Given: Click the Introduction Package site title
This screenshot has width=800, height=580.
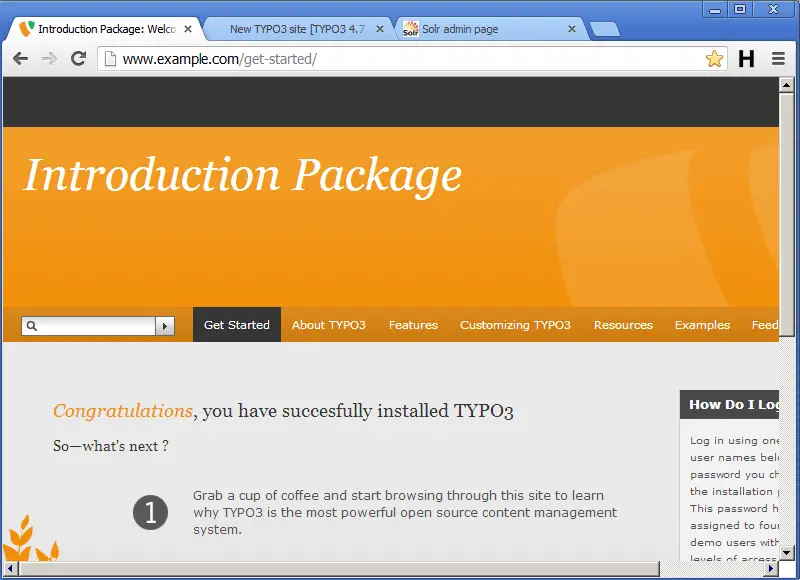Looking at the screenshot, I should point(243,175).
